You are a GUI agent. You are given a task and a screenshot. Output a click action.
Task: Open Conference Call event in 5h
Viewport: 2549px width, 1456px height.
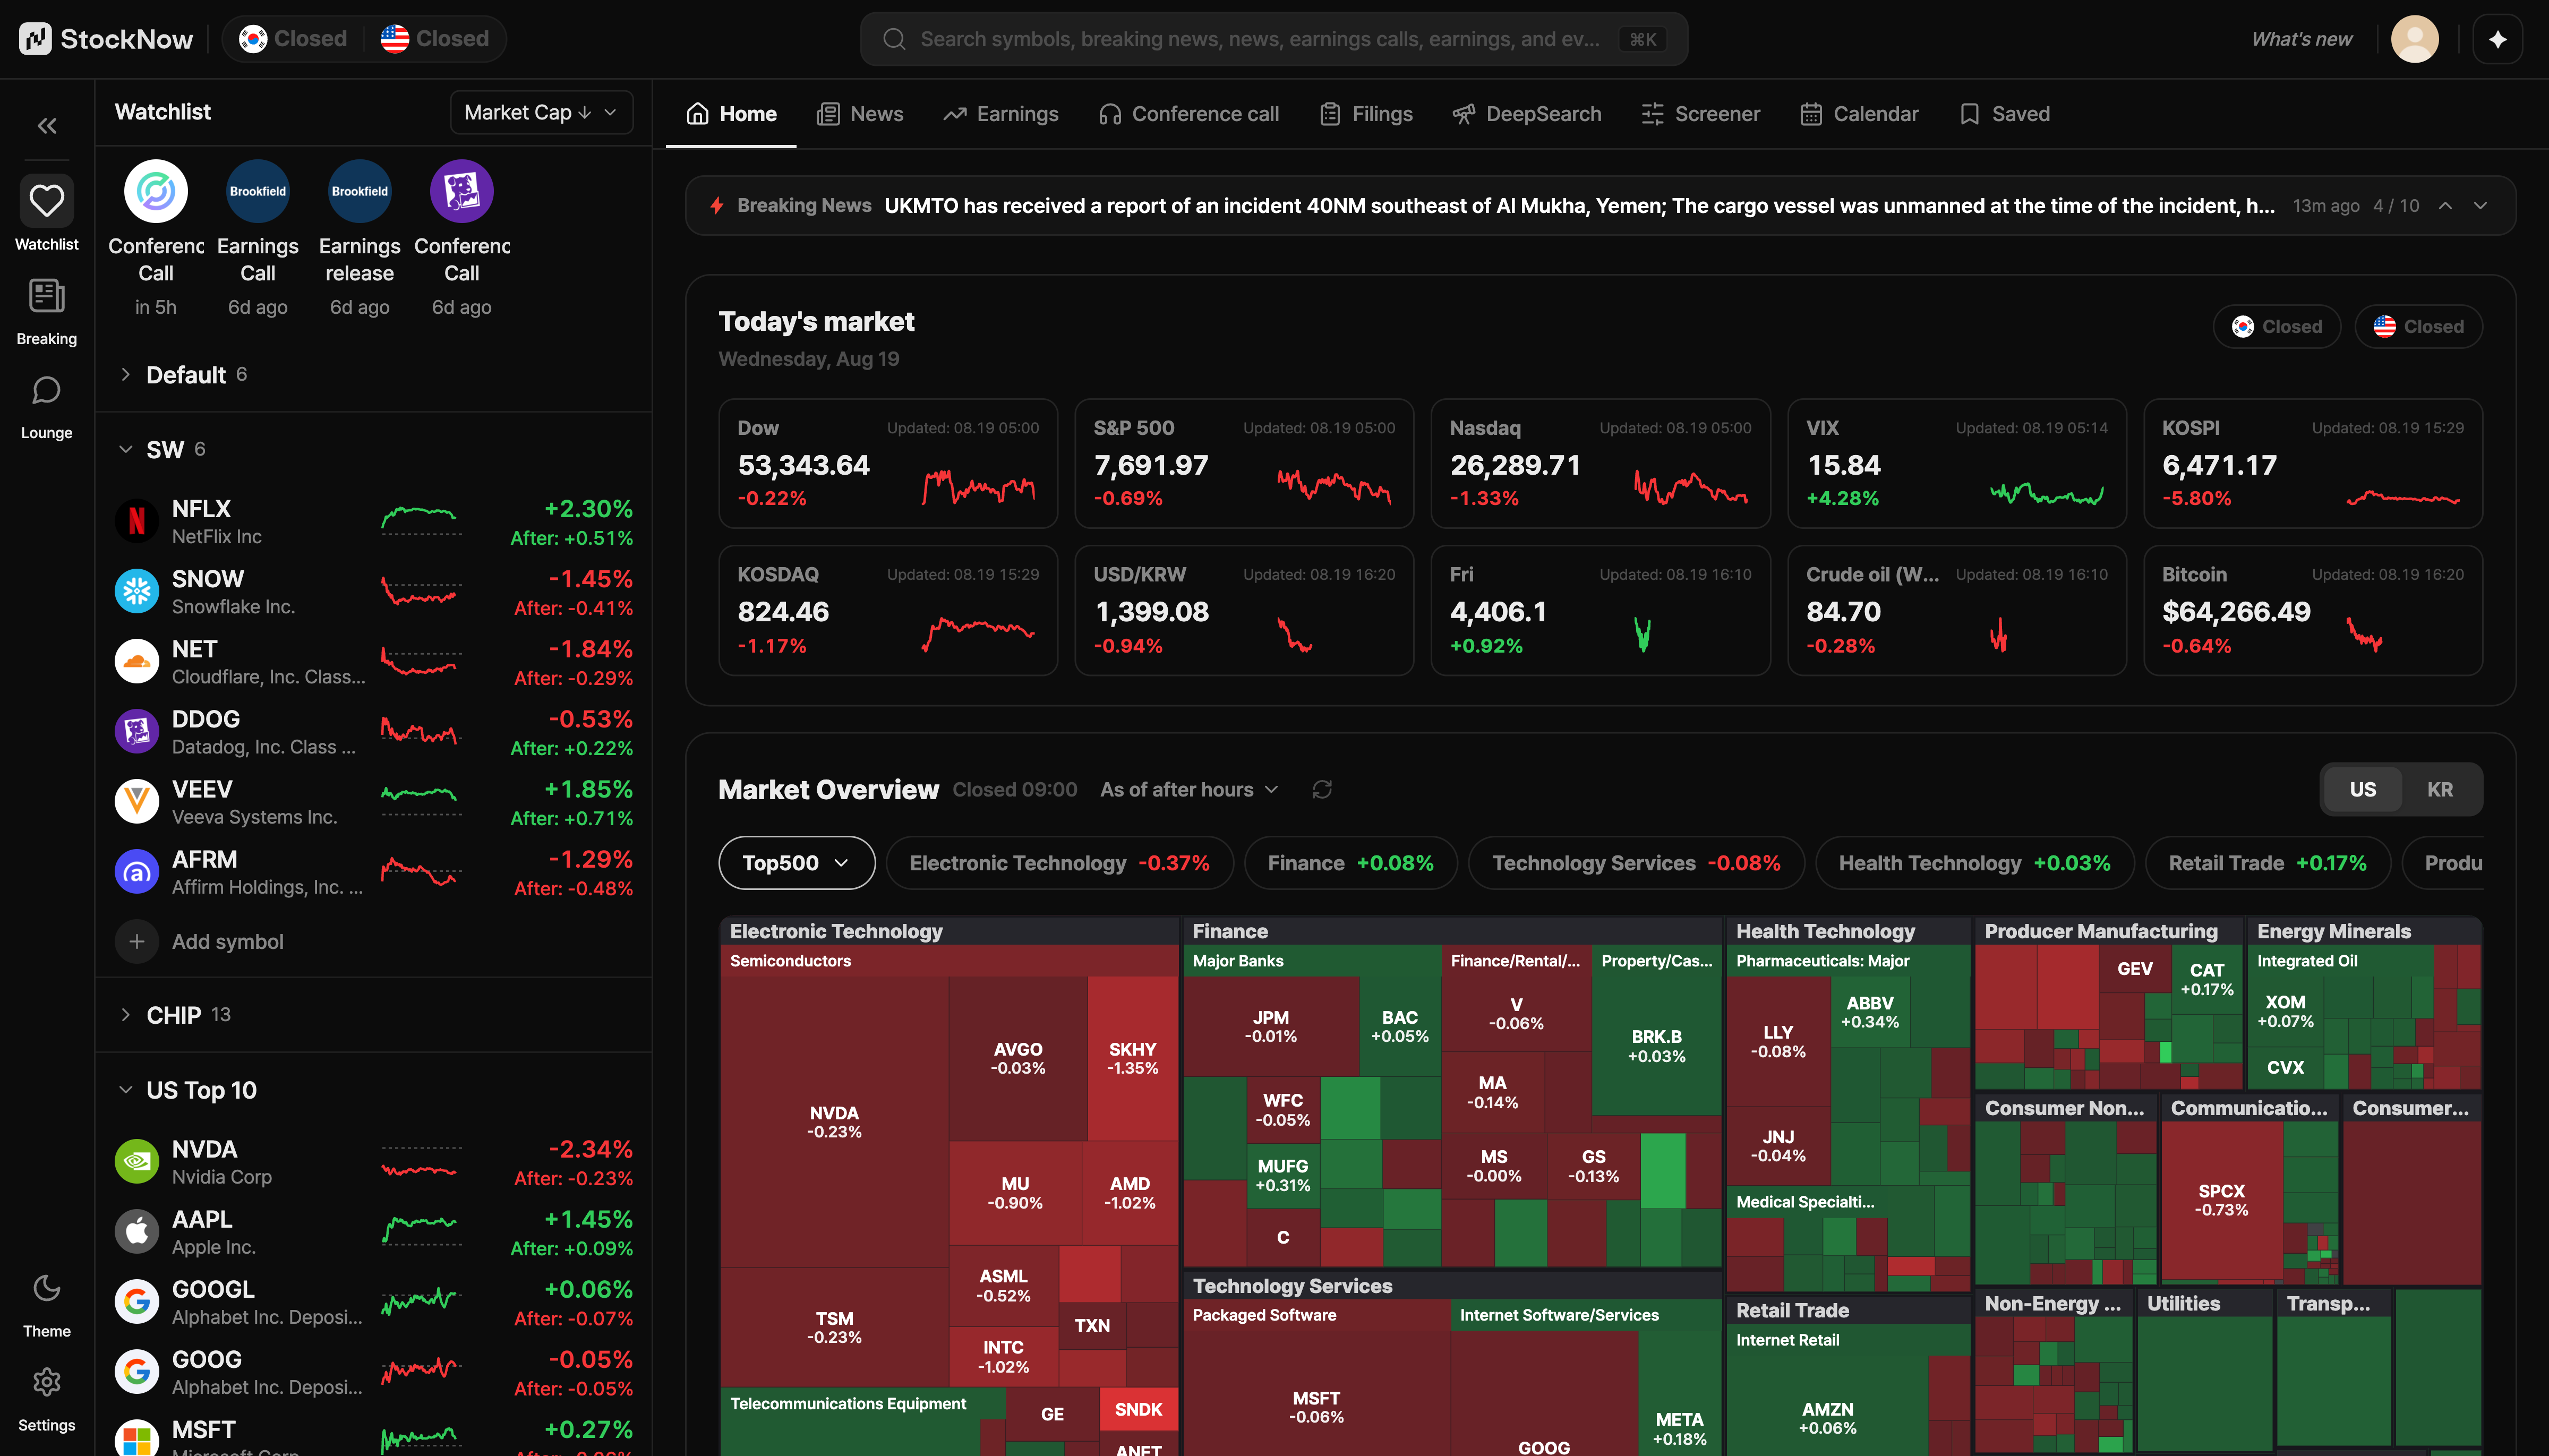(156, 239)
